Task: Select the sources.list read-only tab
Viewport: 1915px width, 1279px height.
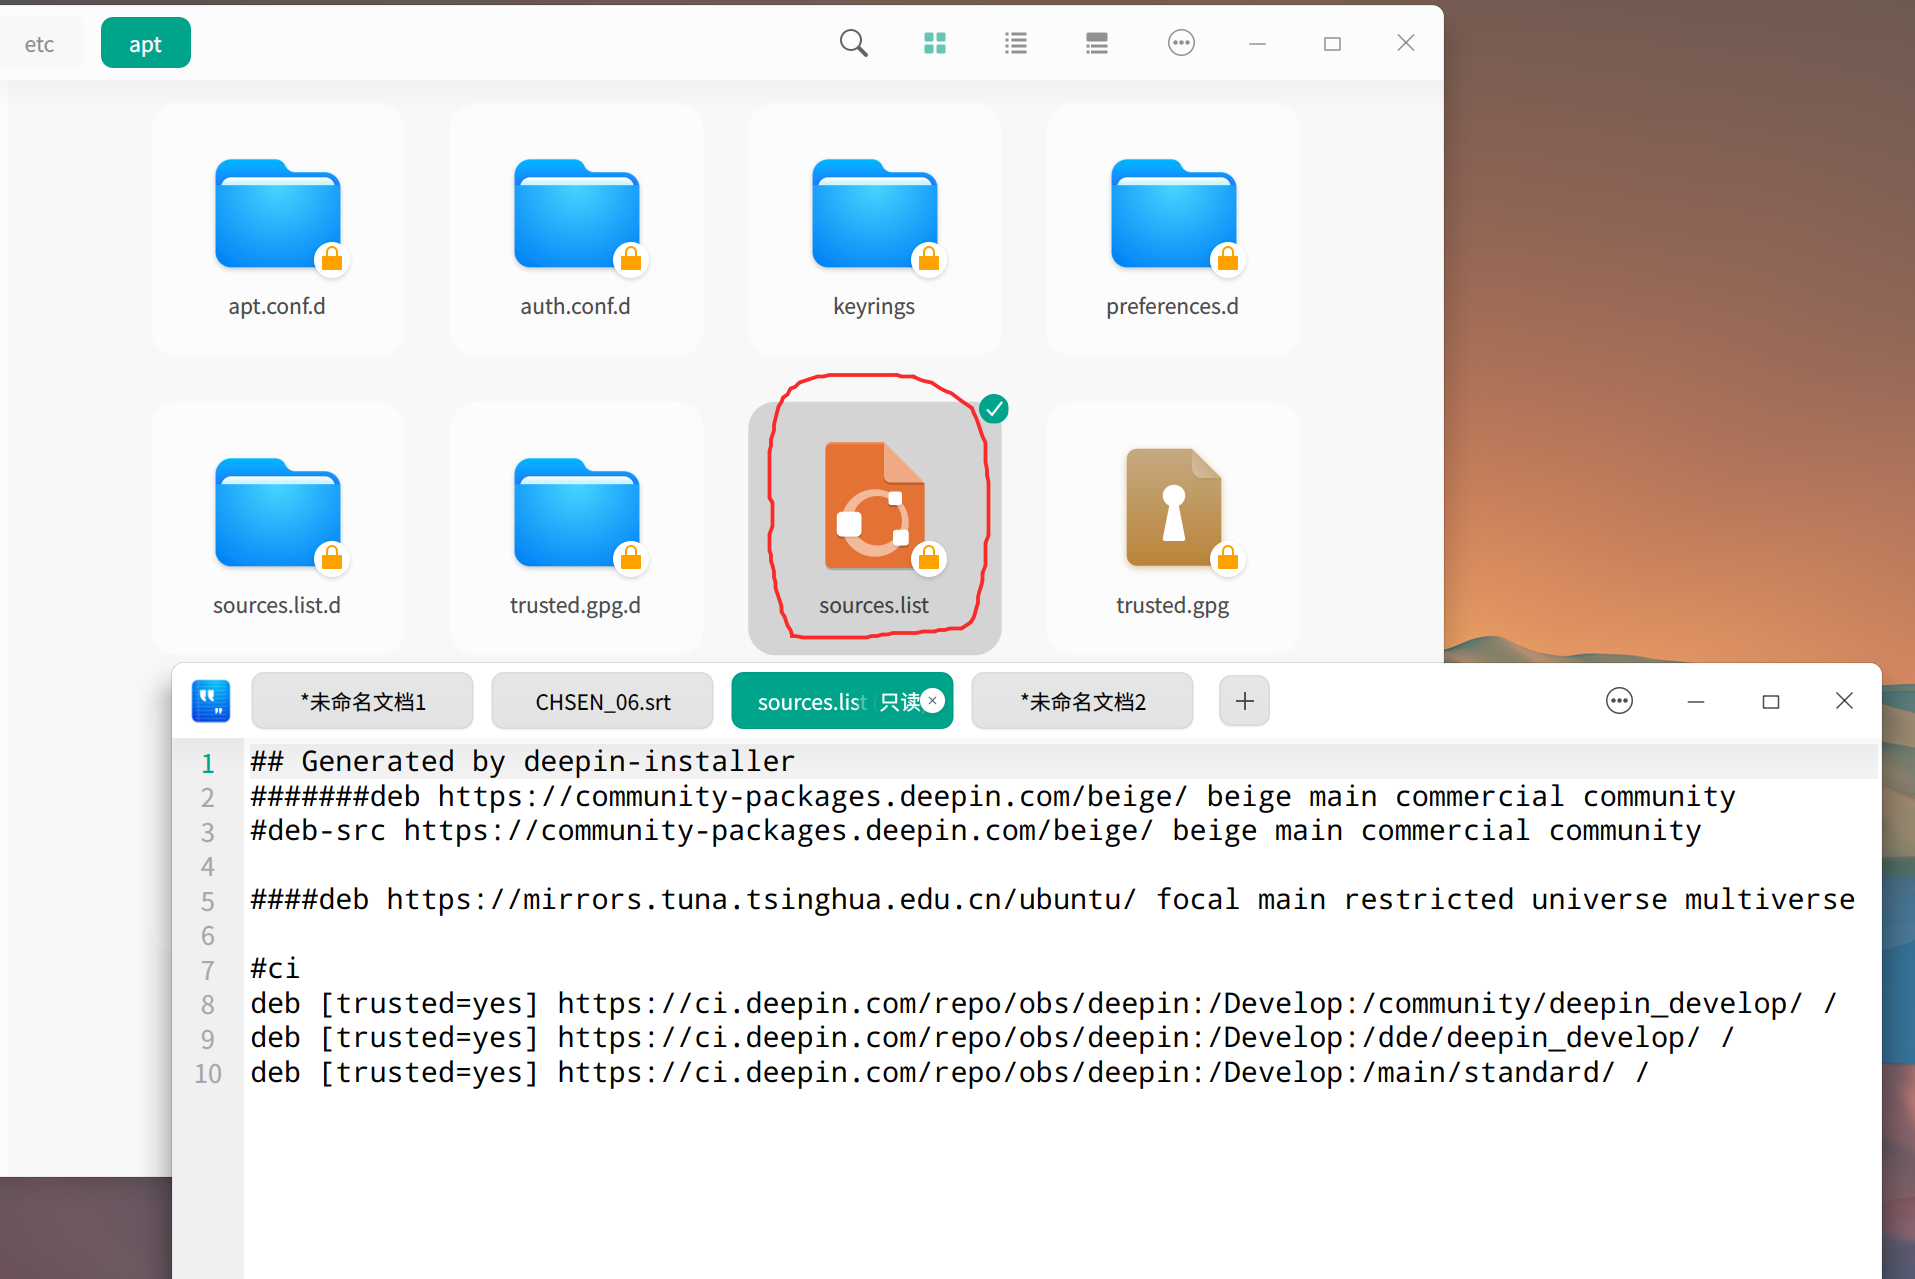Action: [x=842, y=701]
